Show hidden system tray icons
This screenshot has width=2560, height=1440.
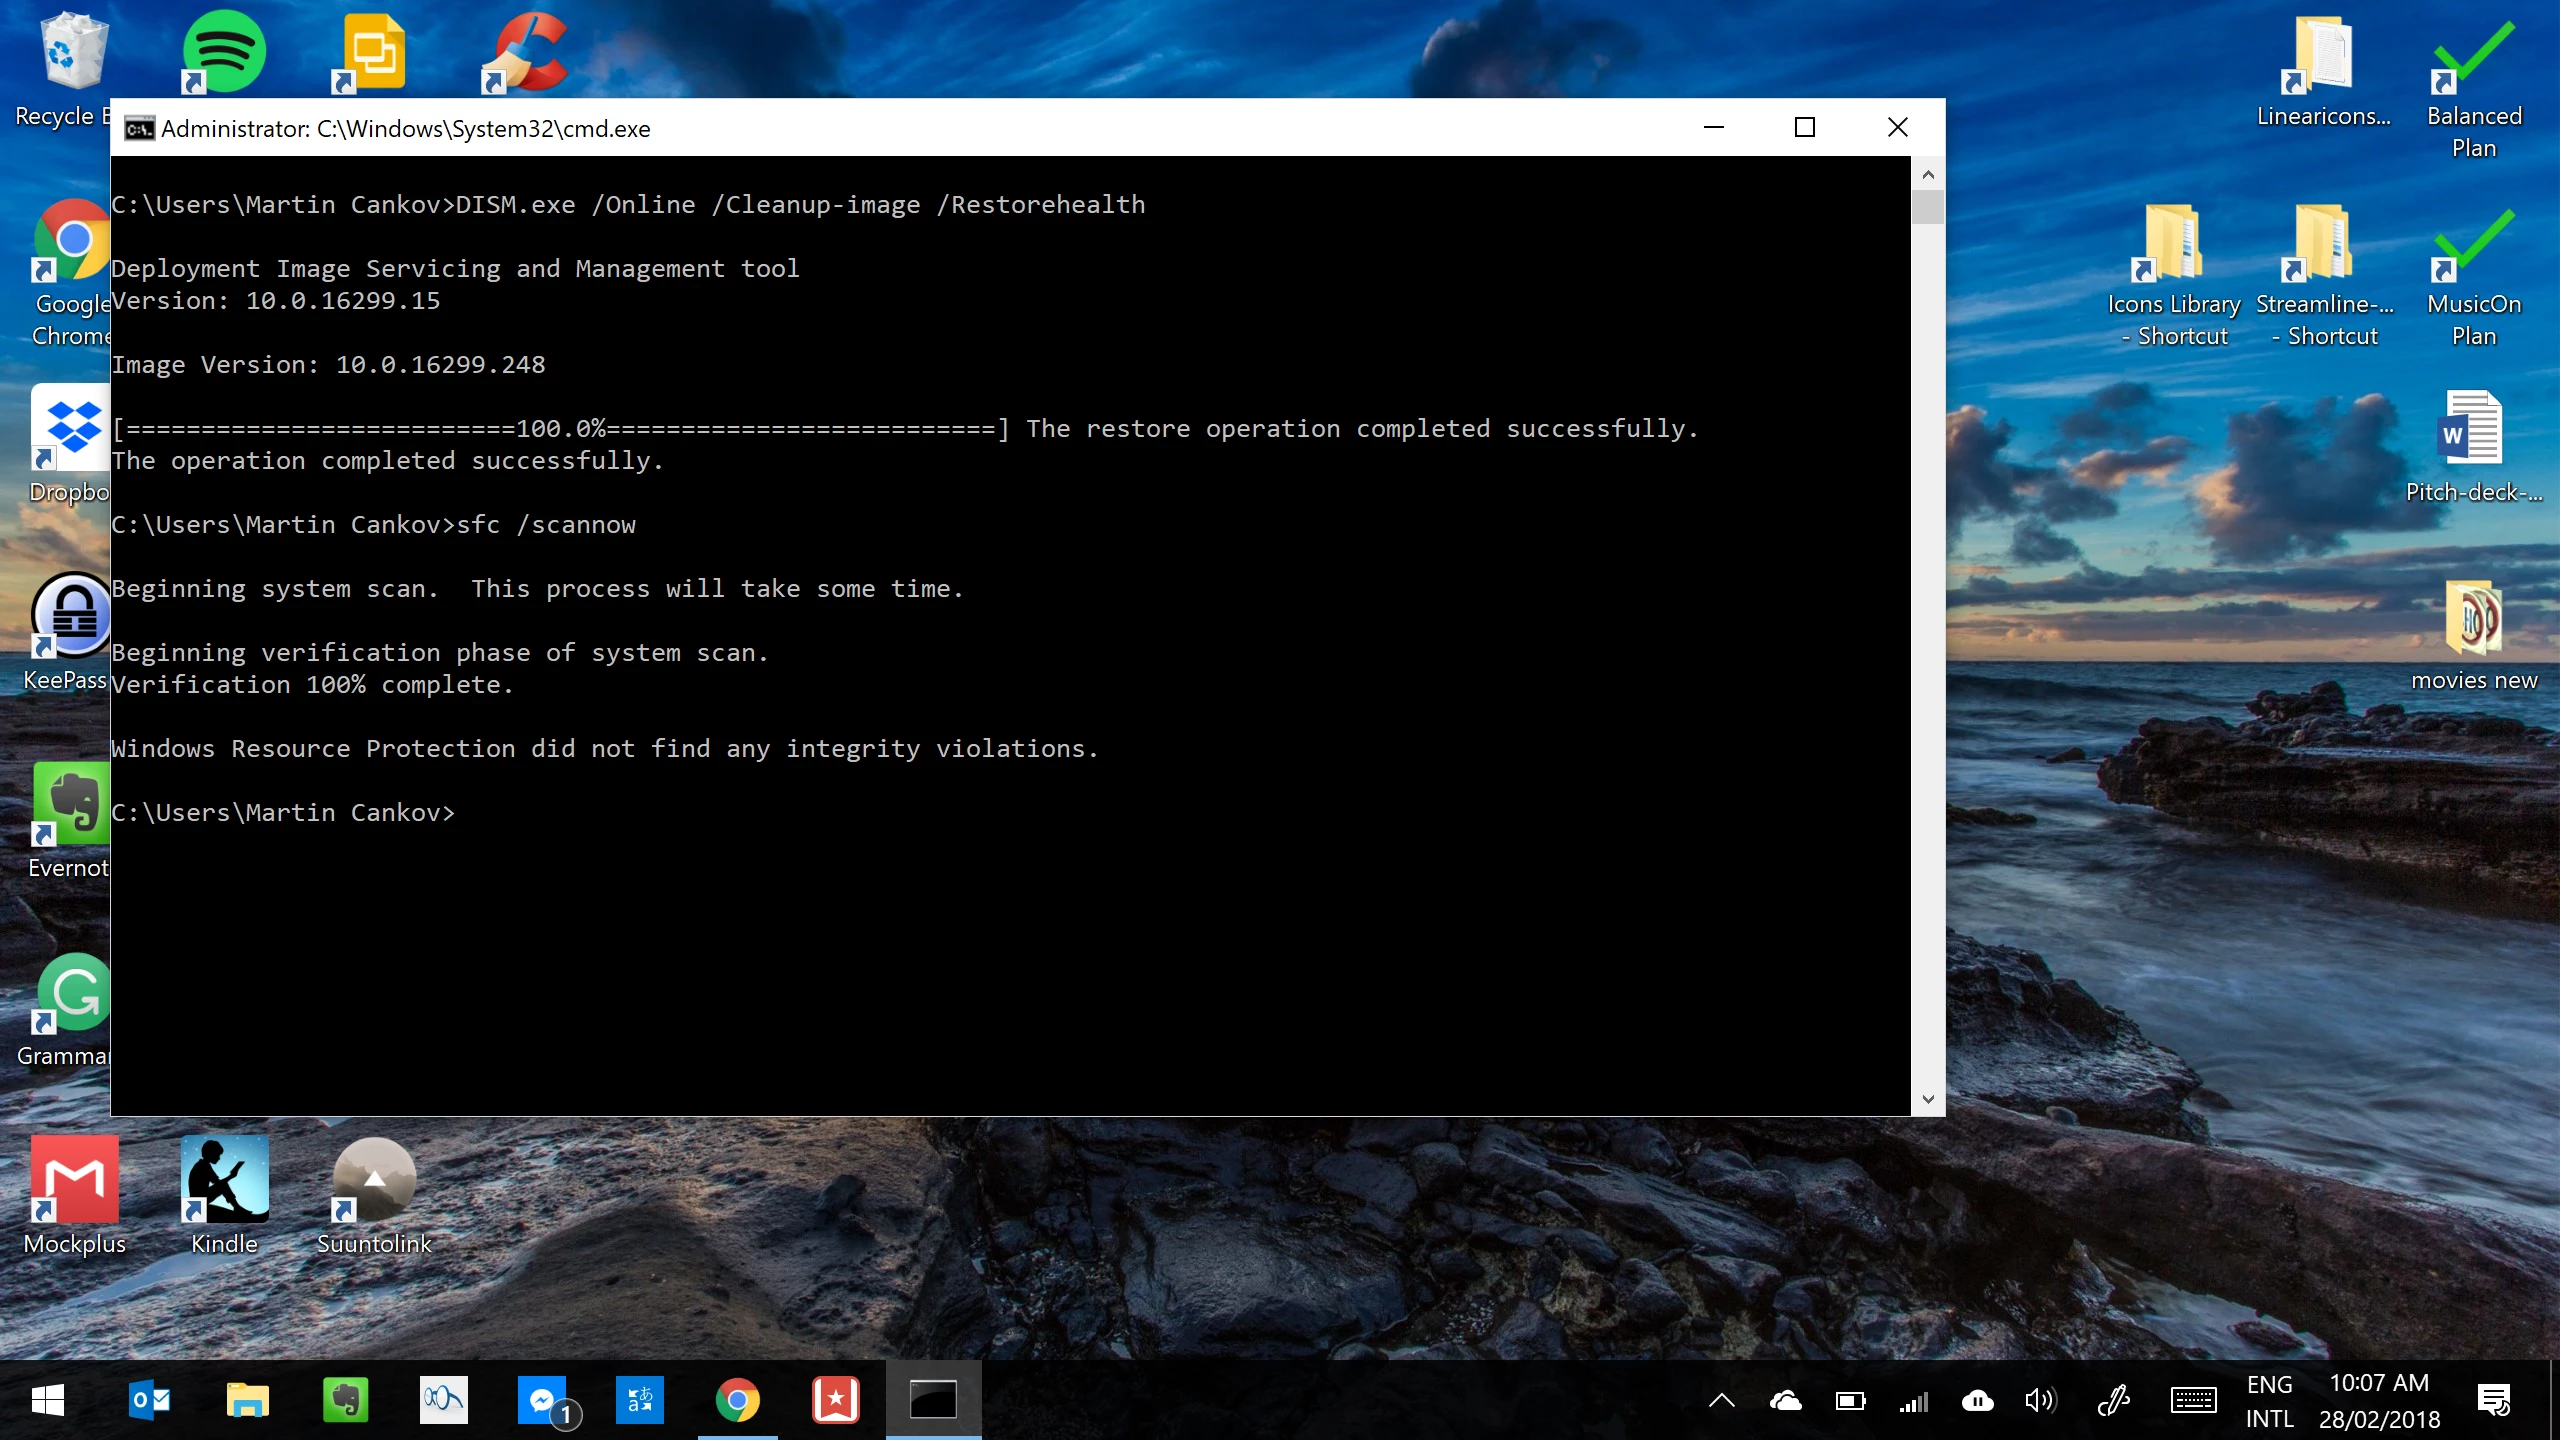pyautogui.click(x=1721, y=1401)
